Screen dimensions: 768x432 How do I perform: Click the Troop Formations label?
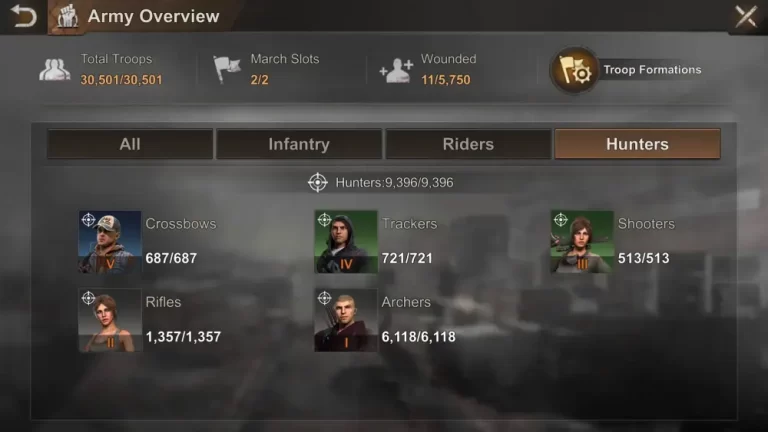(652, 70)
